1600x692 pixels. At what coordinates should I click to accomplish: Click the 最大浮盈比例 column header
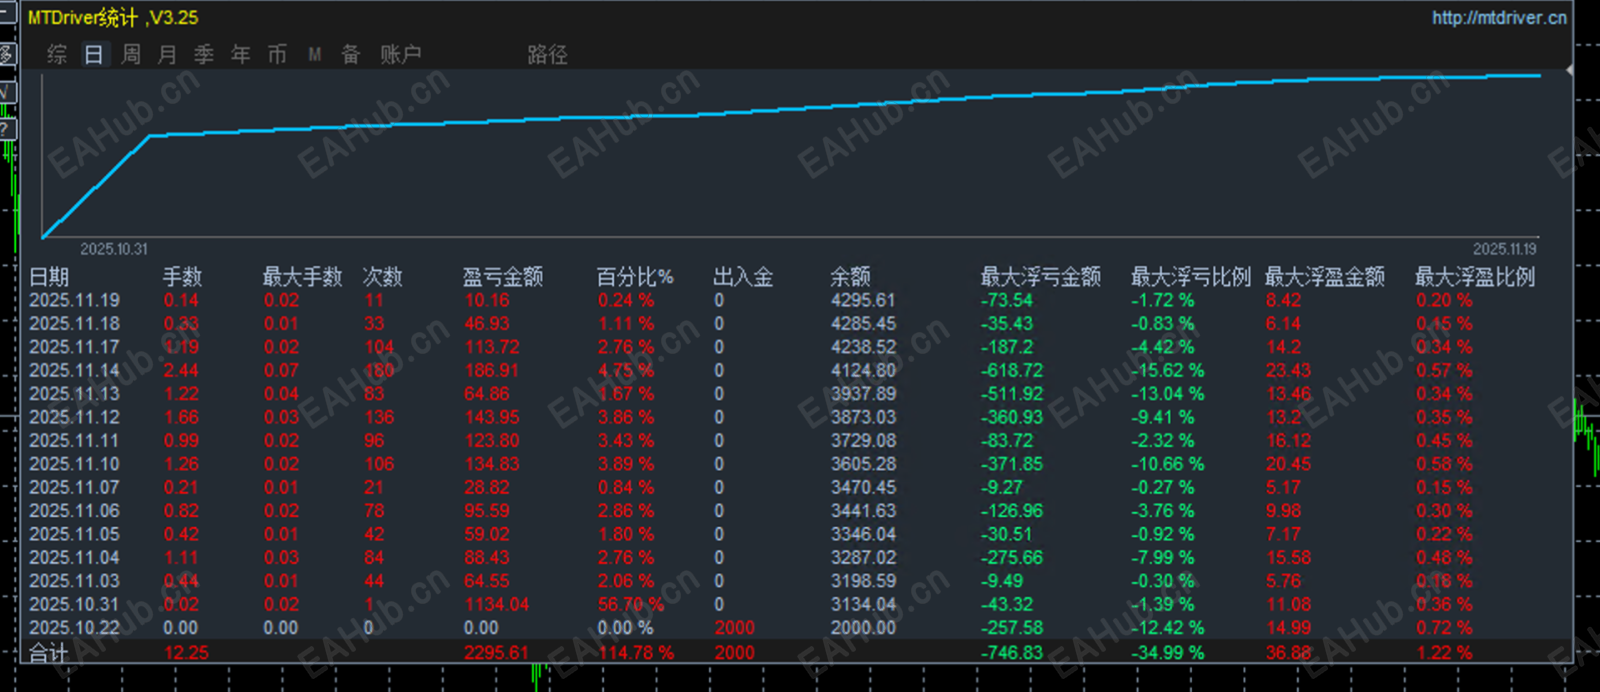pos(1475,277)
